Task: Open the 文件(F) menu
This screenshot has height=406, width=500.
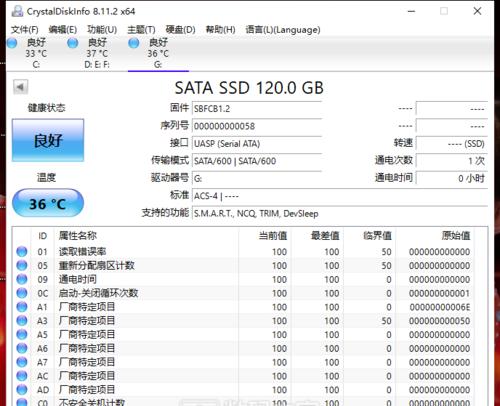Action: click(24, 30)
